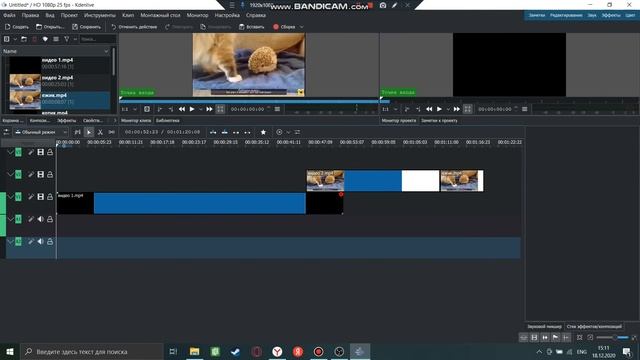The width and height of the screenshot is (640, 360).
Task: Click the filter funnel icon in project bin
Action: pyautogui.click(x=67, y=39)
